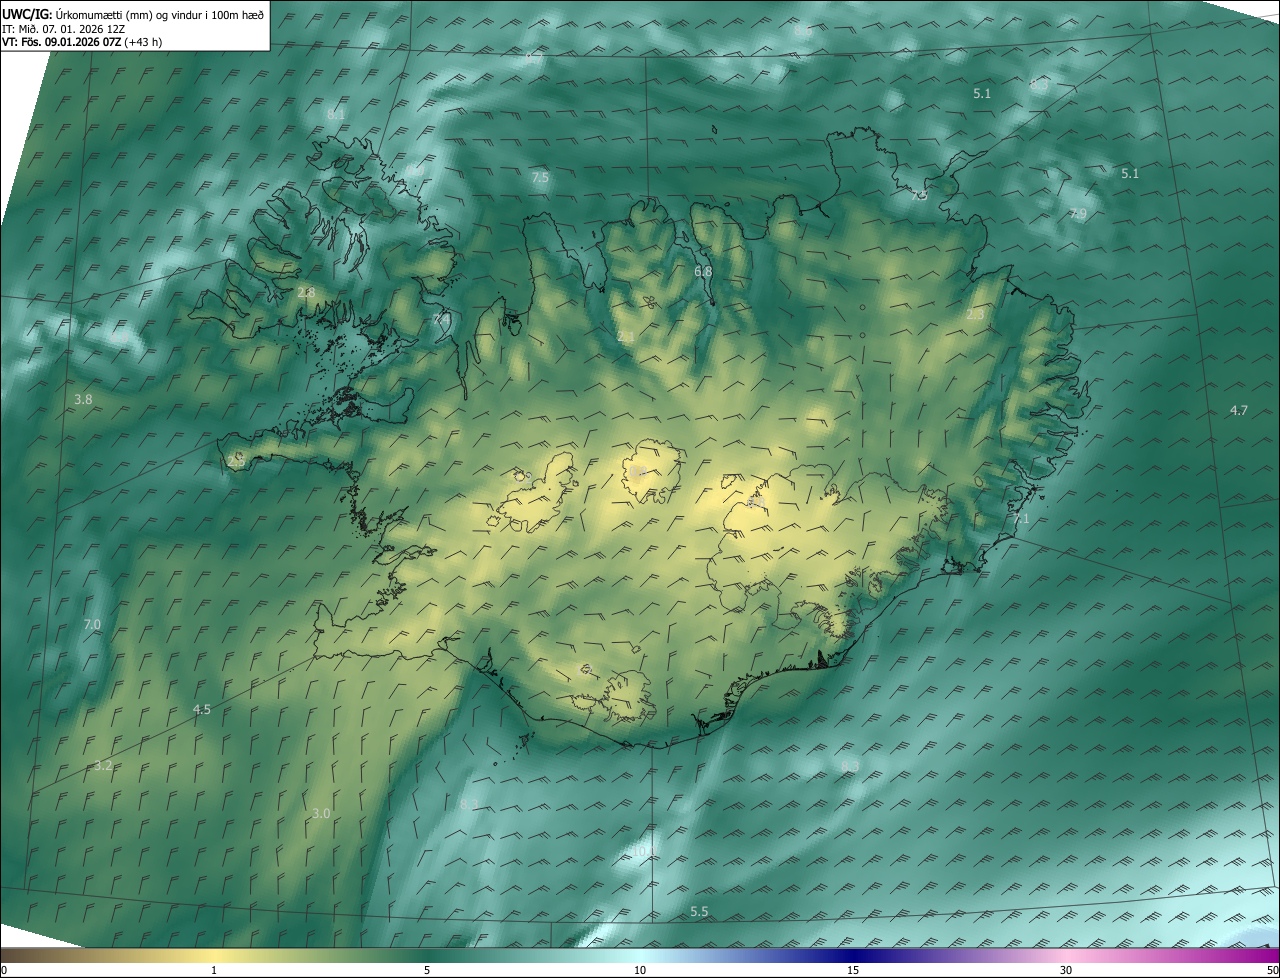Click the colour scale tick label 10
Viewport: 1280px width, 978px height.
coord(640,970)
